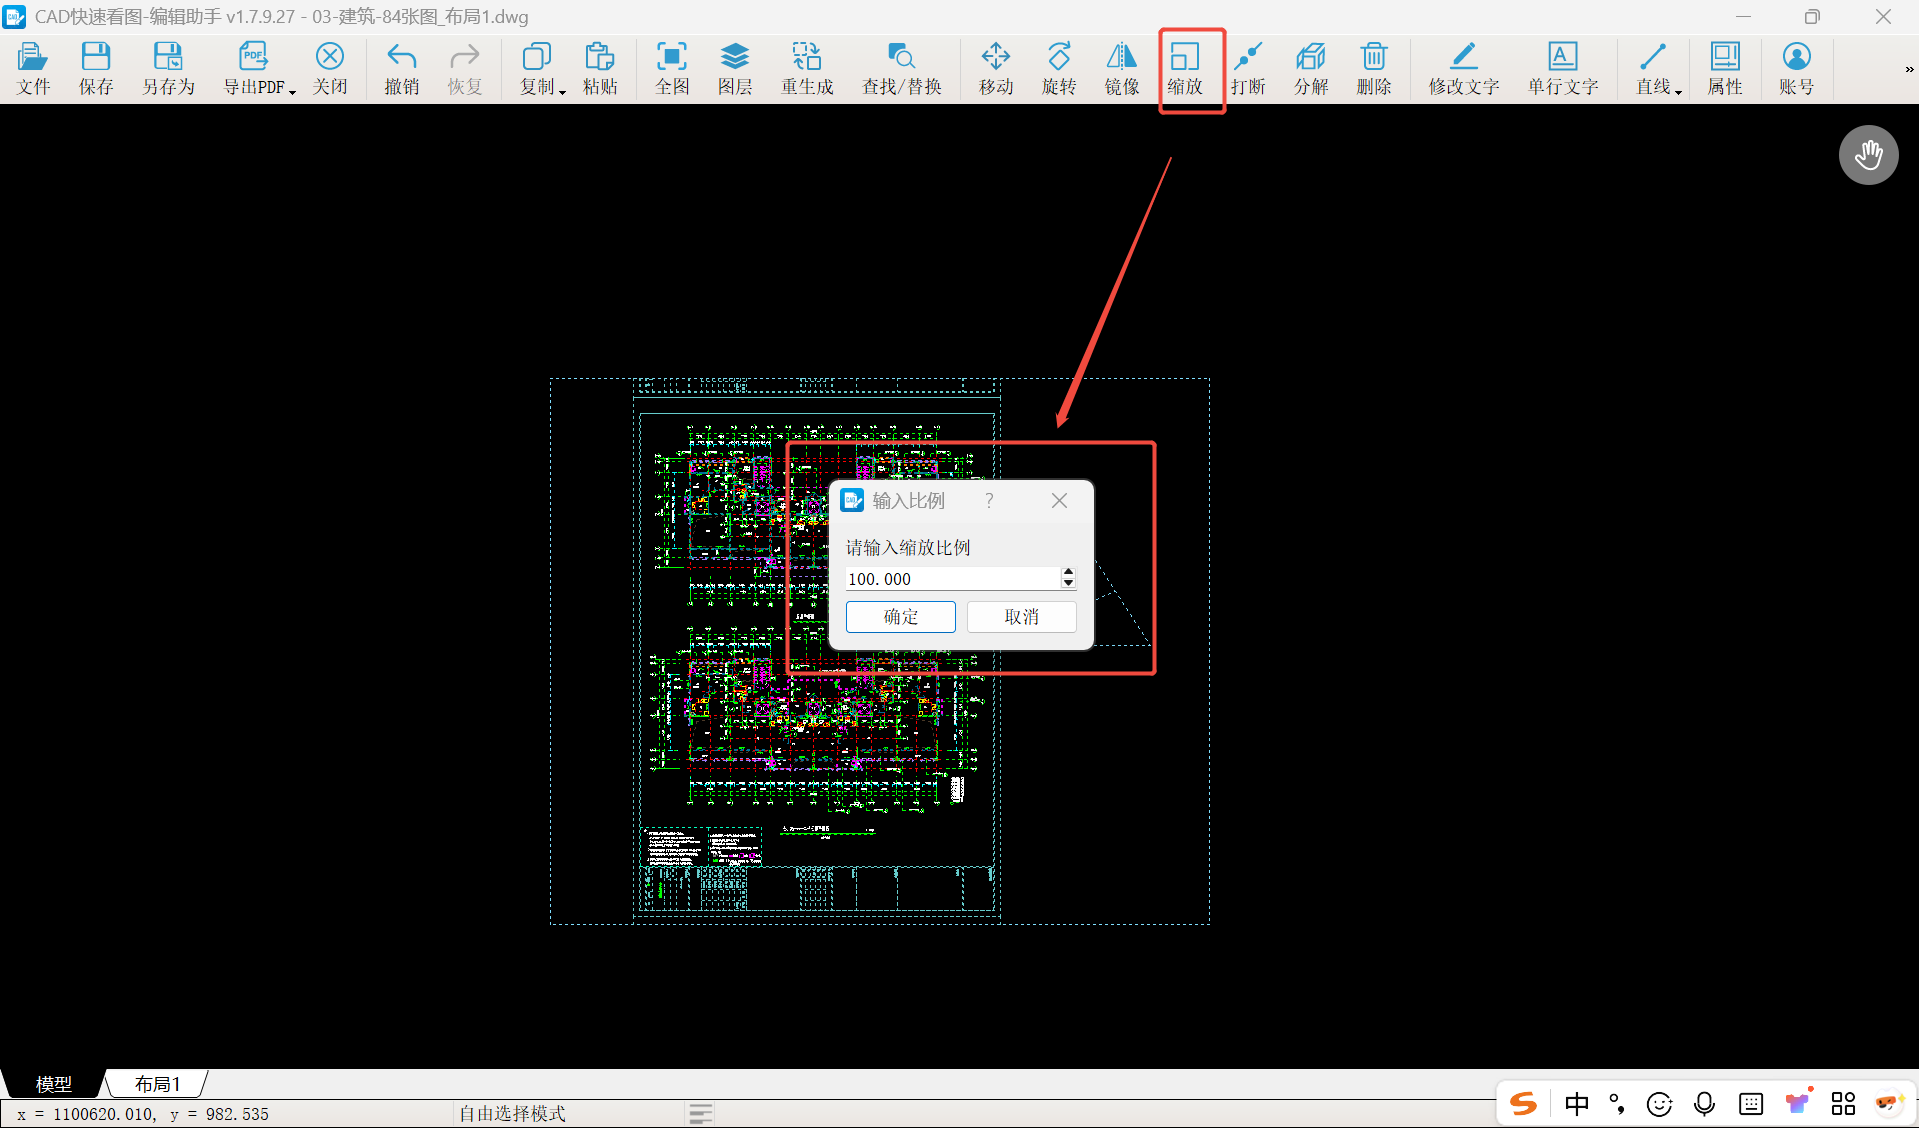The image size is (1919, 1128).
Task: Select the 打断 (Break) tool
Action: click(x=1248, y=69)
